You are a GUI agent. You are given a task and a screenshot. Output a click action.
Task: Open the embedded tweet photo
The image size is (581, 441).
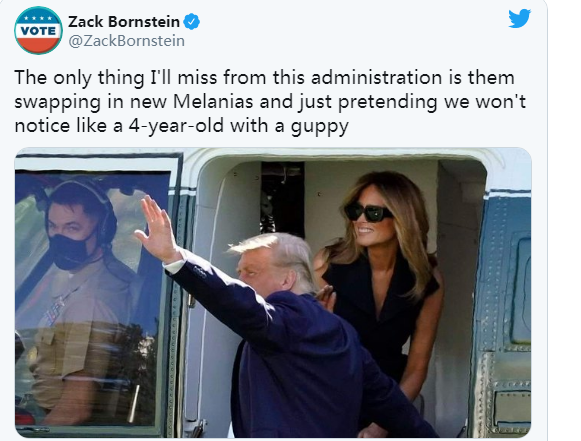[x=273, y=292]
